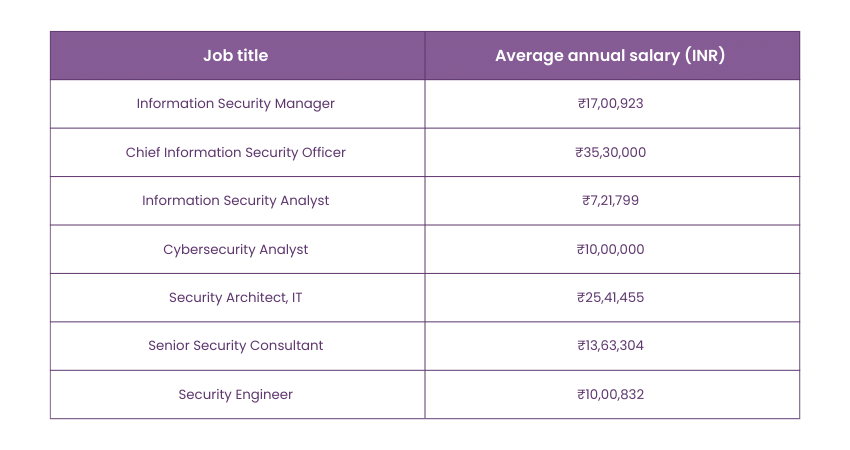Viewport: 850px width, 450px height.
Task: Click the ₹7,21,799 salary value
Action: tap(610, 200)
